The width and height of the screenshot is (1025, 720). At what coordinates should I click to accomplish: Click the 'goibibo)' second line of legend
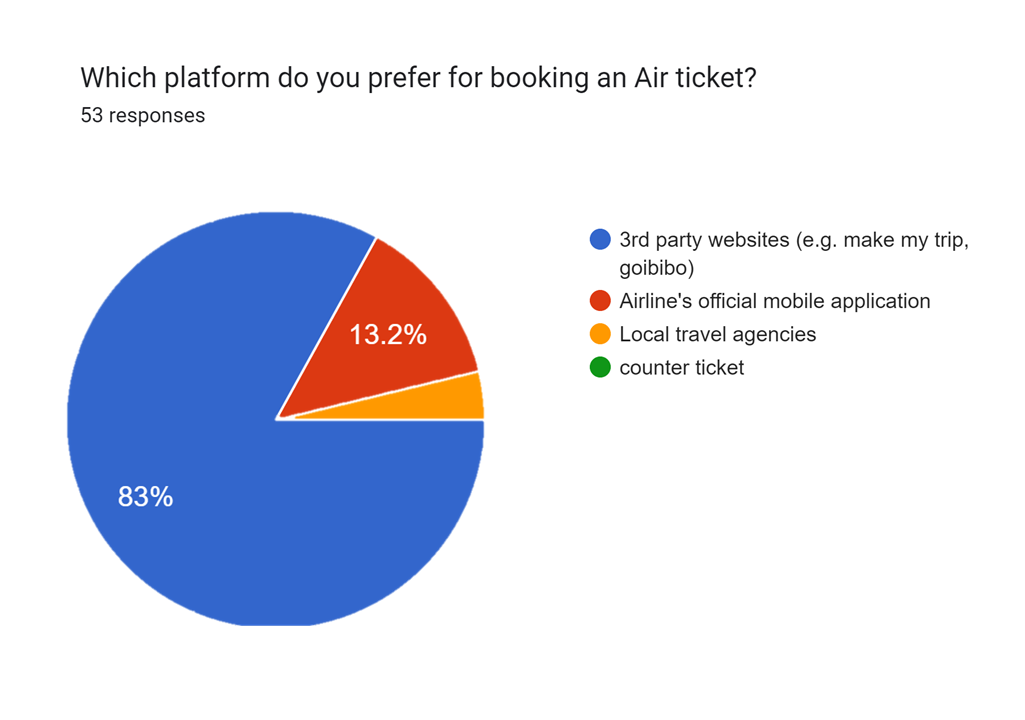[657, 268]
